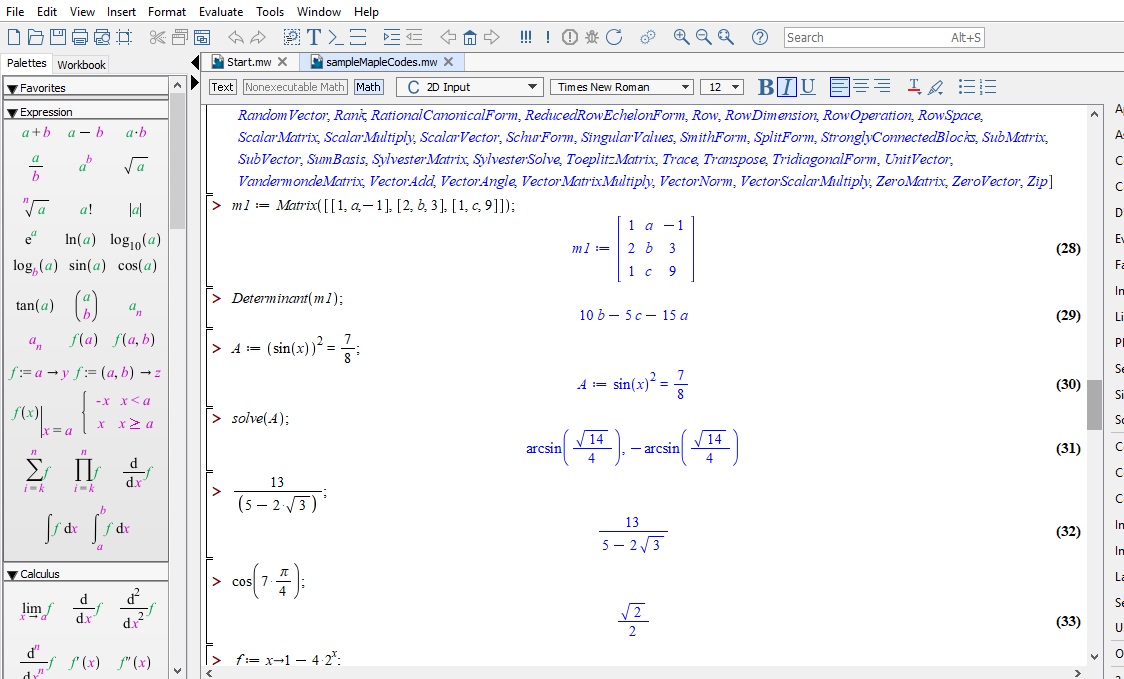Open debugger with bug icon

tap(591, 37)
